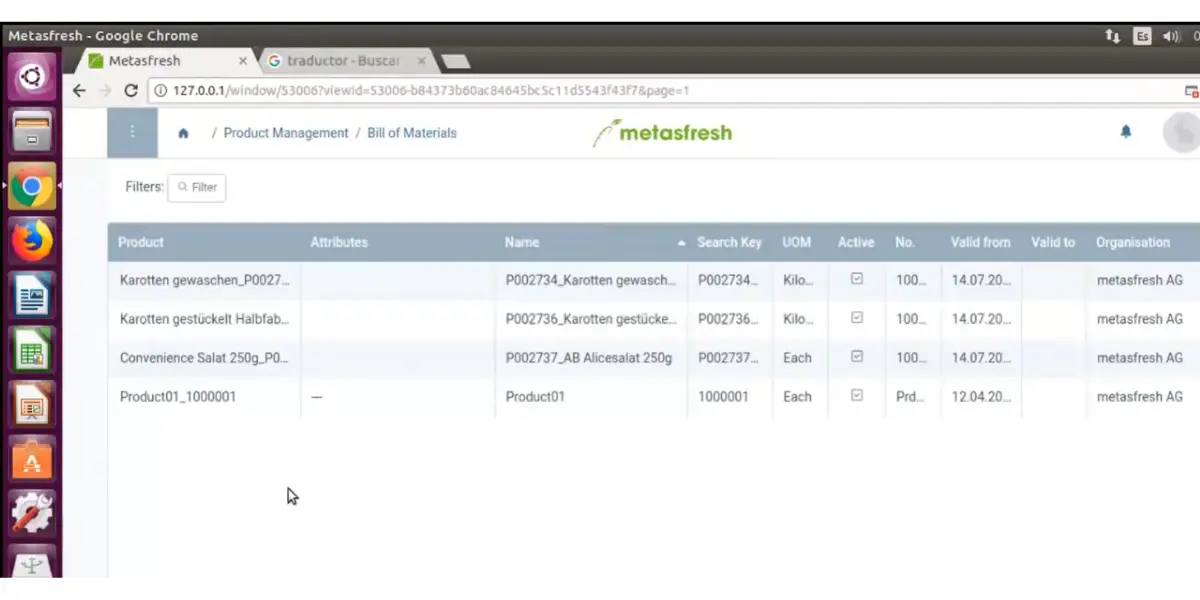The image size is (1200, 600).
Task: Open a new Chrome tab
Action: point(456,62)
